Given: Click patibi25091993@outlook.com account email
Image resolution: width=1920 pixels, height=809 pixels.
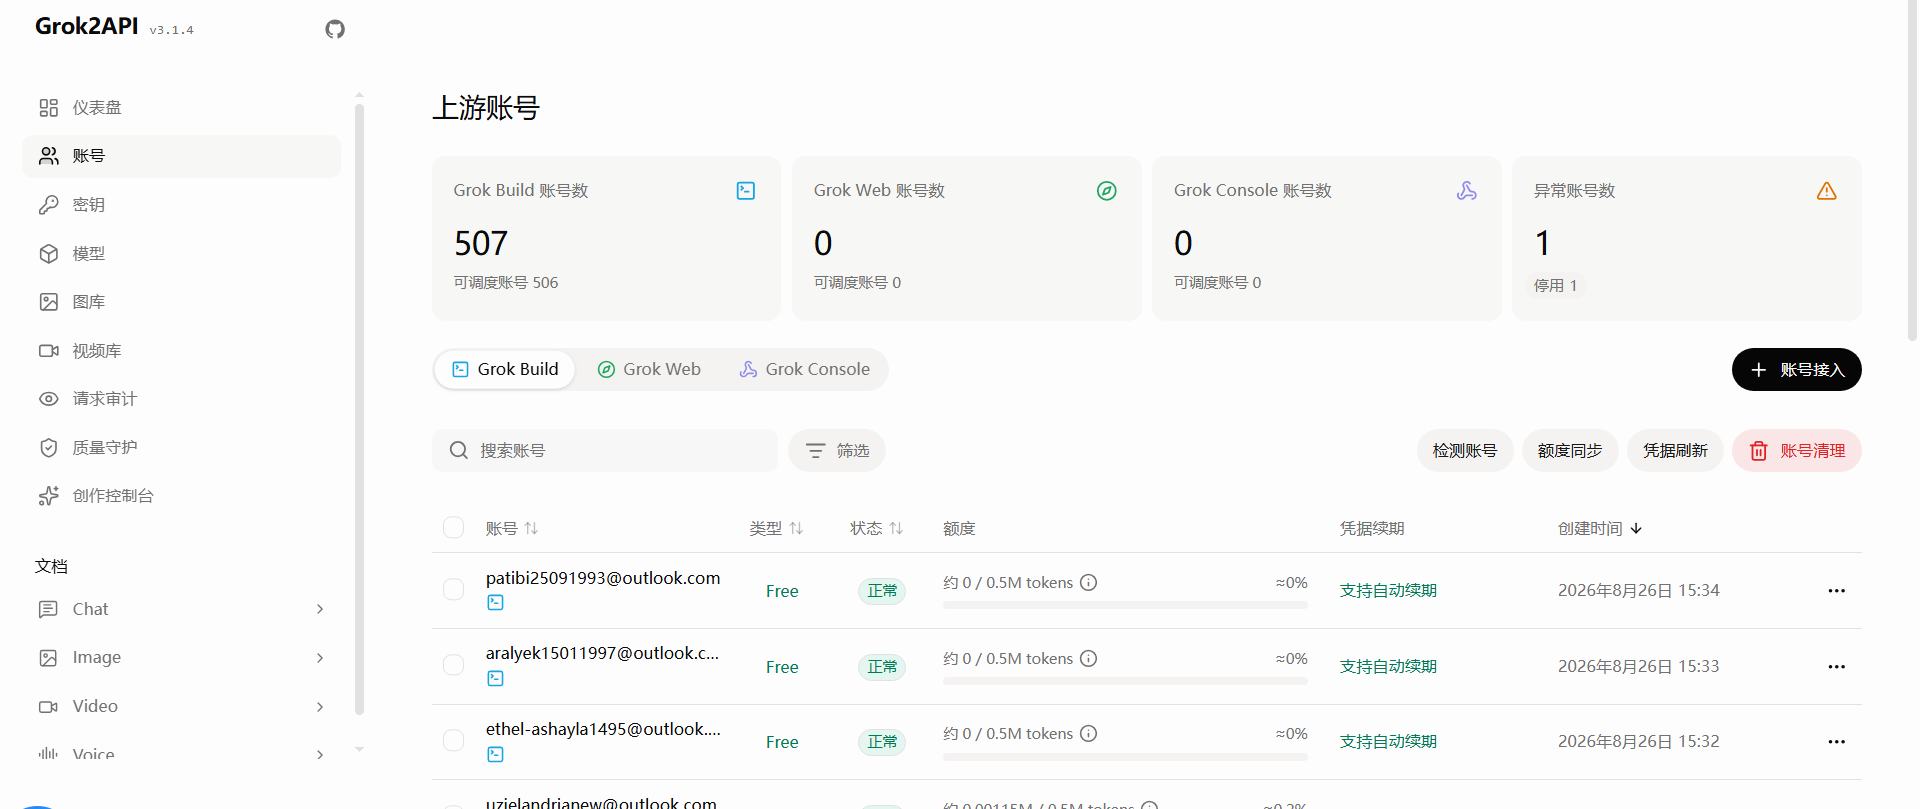Looking at the screenshot, I should (603, 578).
